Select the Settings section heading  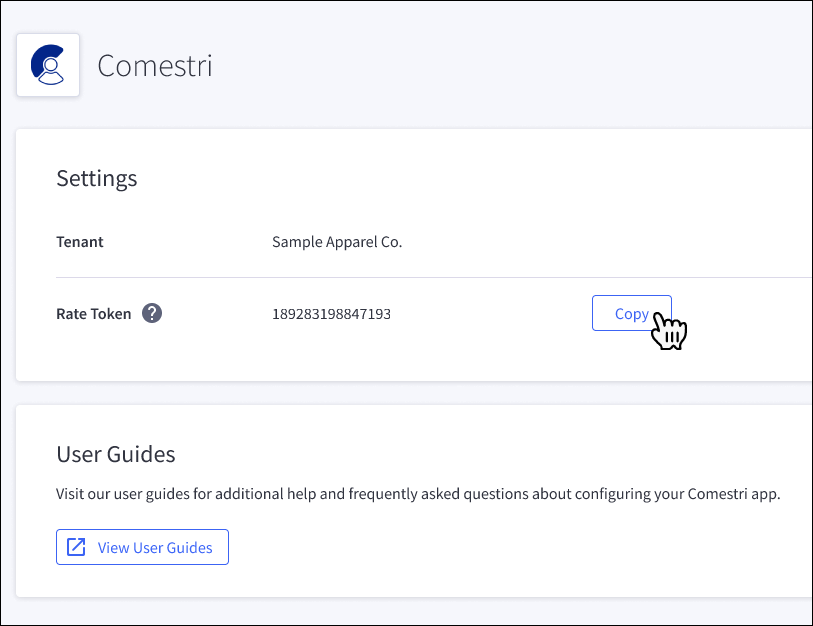[x=97, y=178]
